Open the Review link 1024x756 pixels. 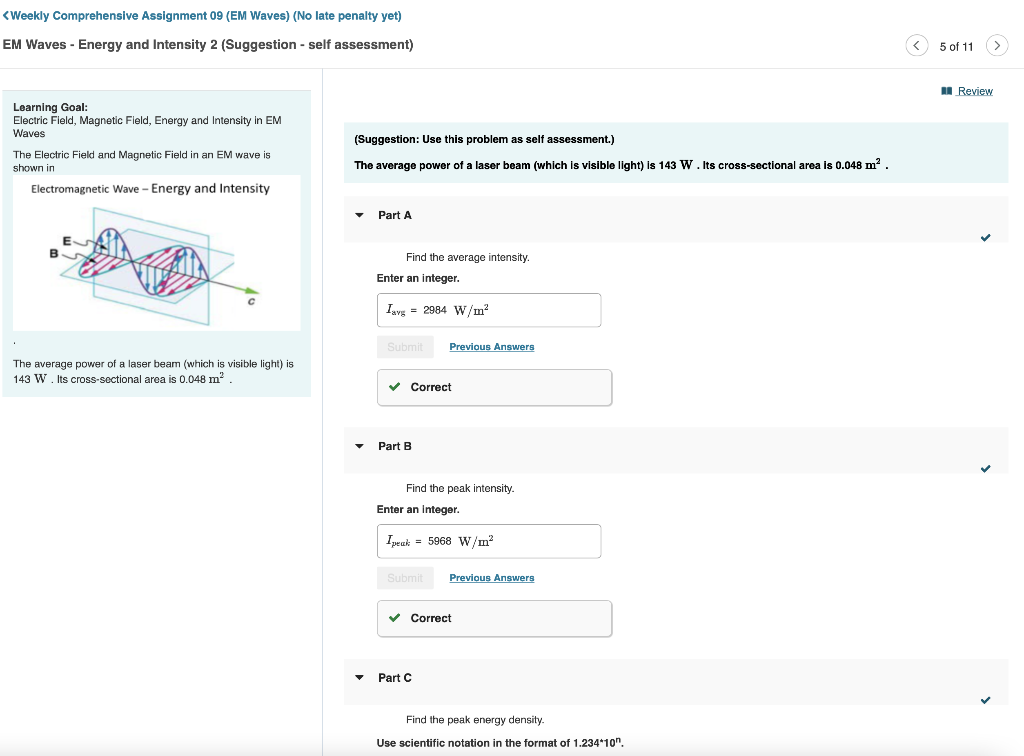click(x=974, y=91)
